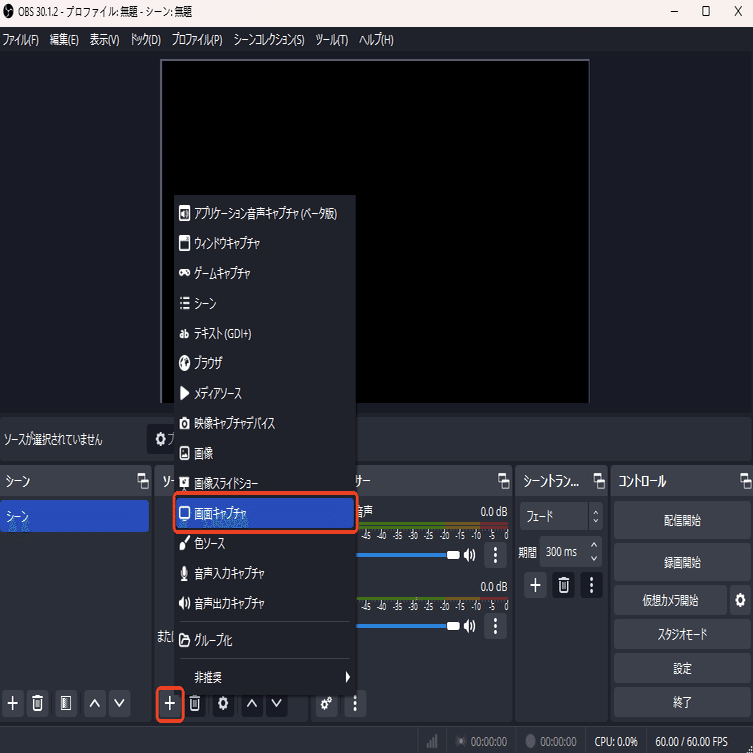This screenshot has width=753, height=753.
Task: Open the ドック(D) menu
Action: coord(146,40)
